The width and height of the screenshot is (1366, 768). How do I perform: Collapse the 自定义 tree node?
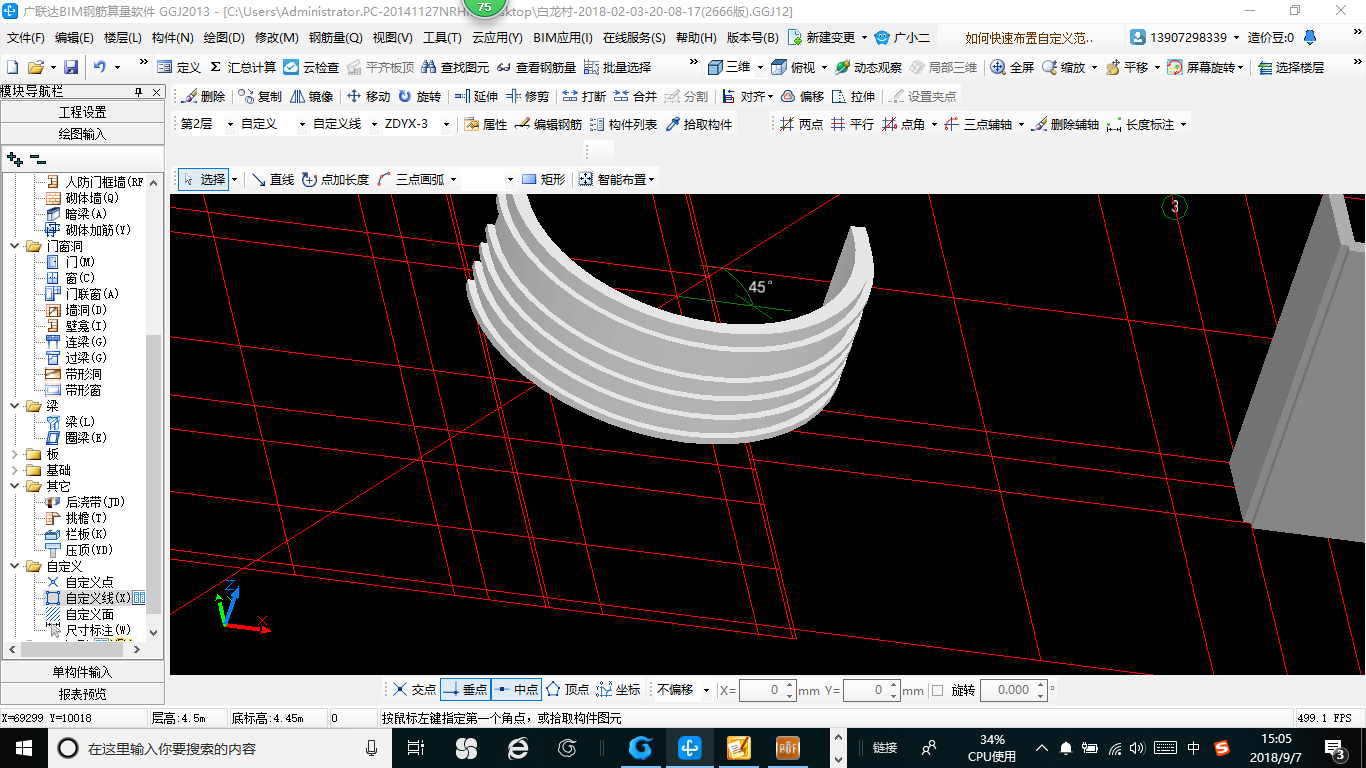pos(15,566)
